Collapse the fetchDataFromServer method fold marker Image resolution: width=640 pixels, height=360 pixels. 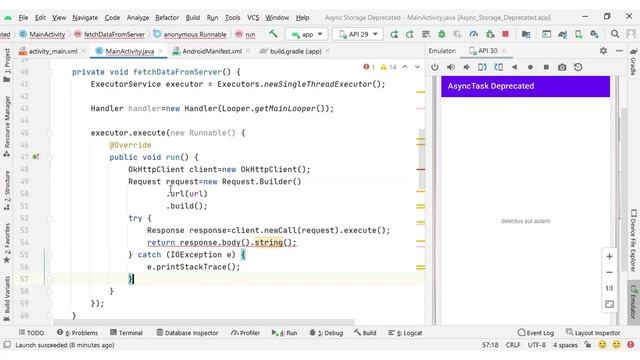(x=50, y=72)
